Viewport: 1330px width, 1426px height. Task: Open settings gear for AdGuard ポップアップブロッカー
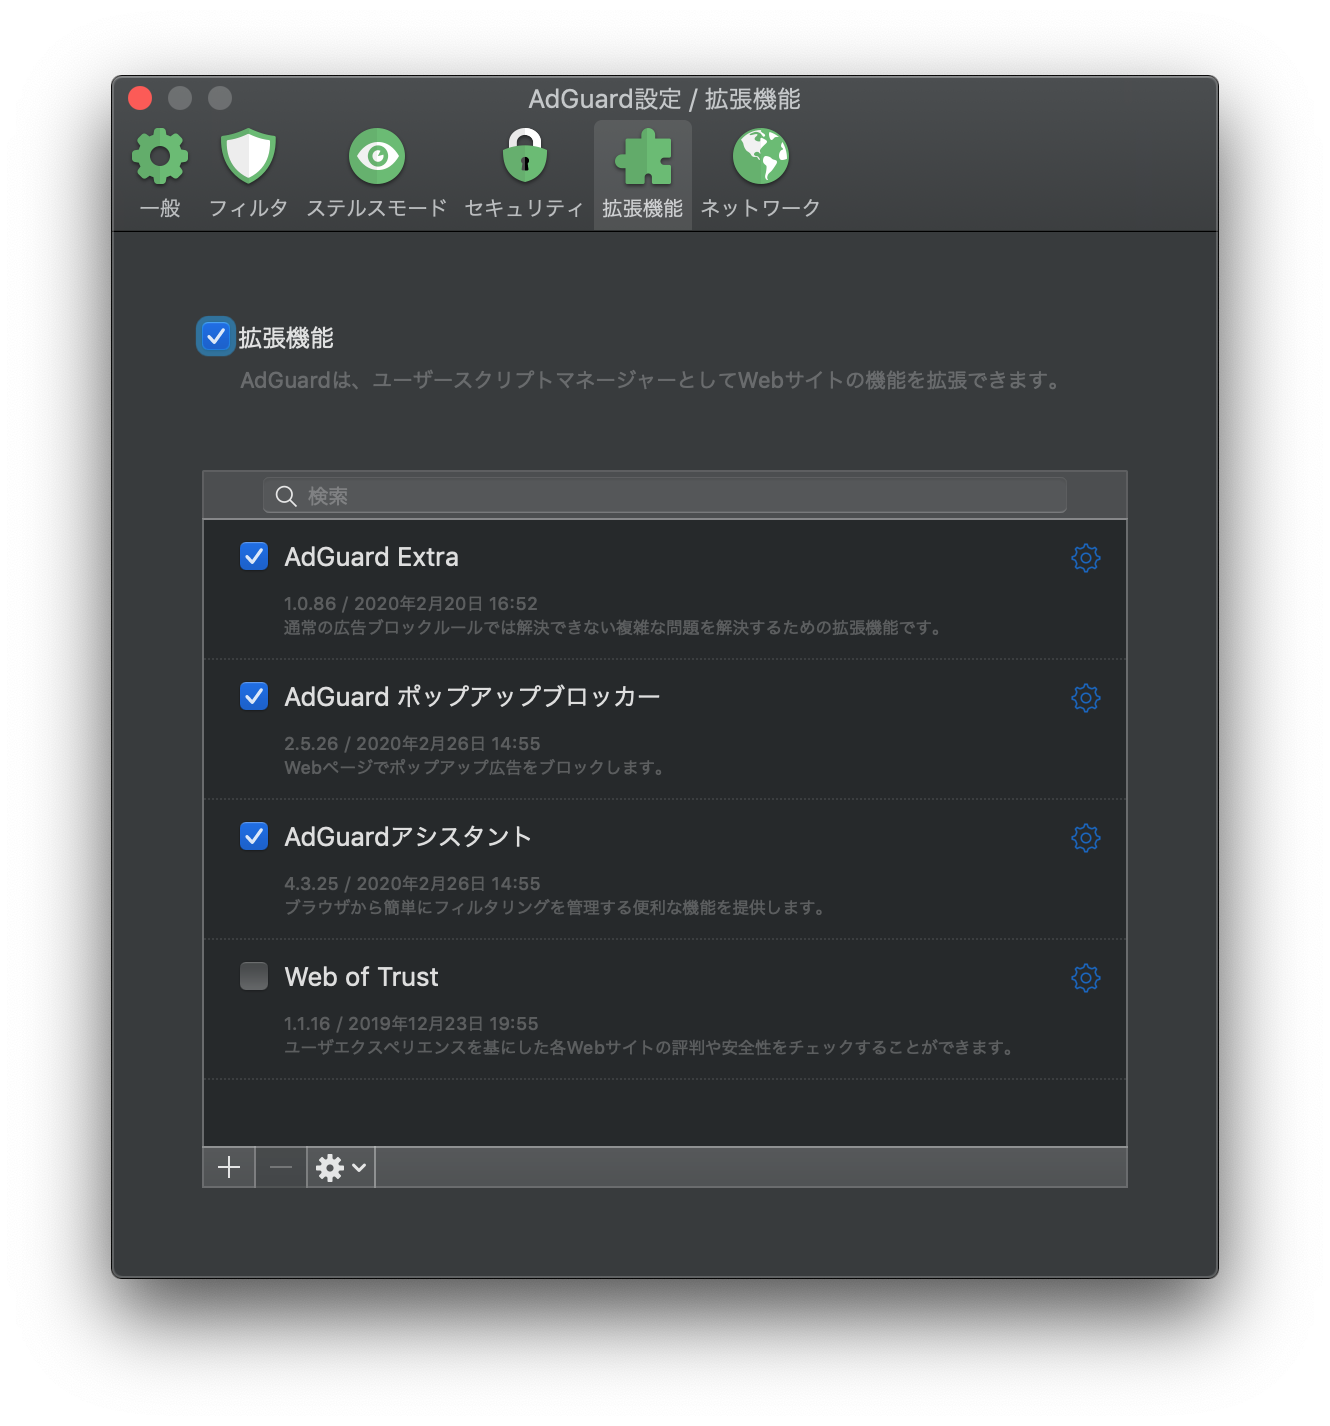1085,698
